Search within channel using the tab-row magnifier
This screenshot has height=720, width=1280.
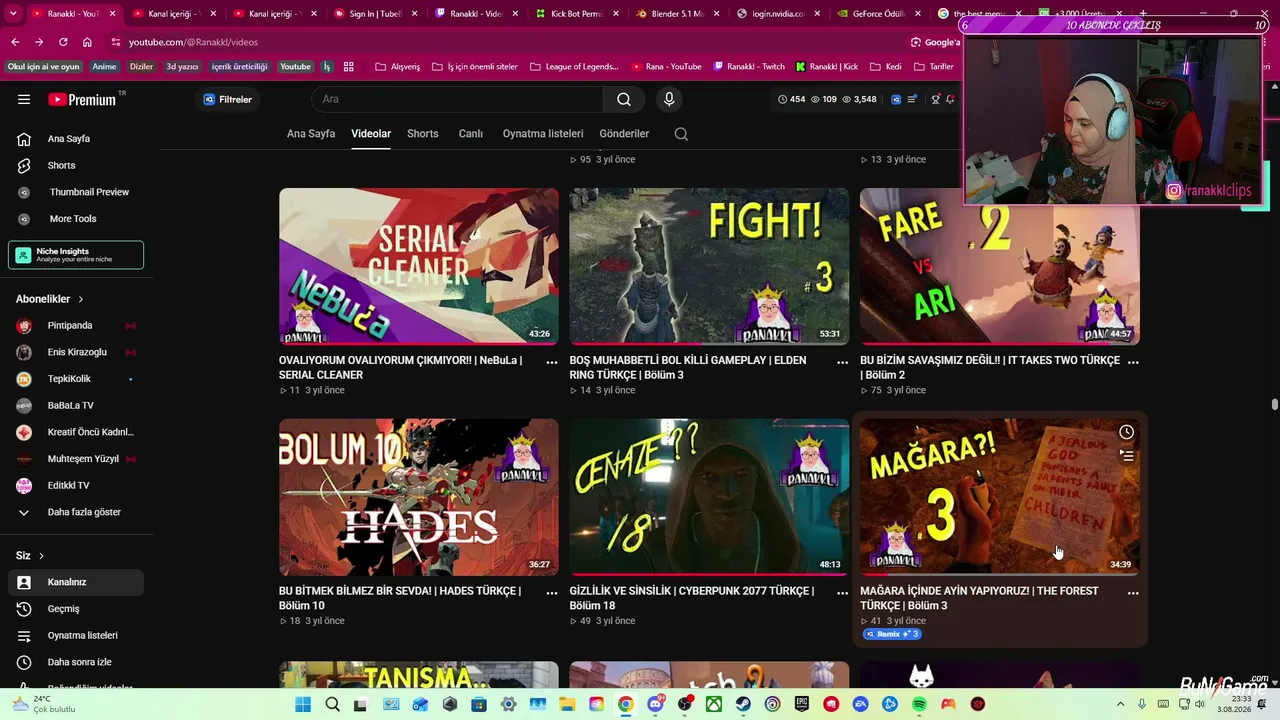[681, 134]
